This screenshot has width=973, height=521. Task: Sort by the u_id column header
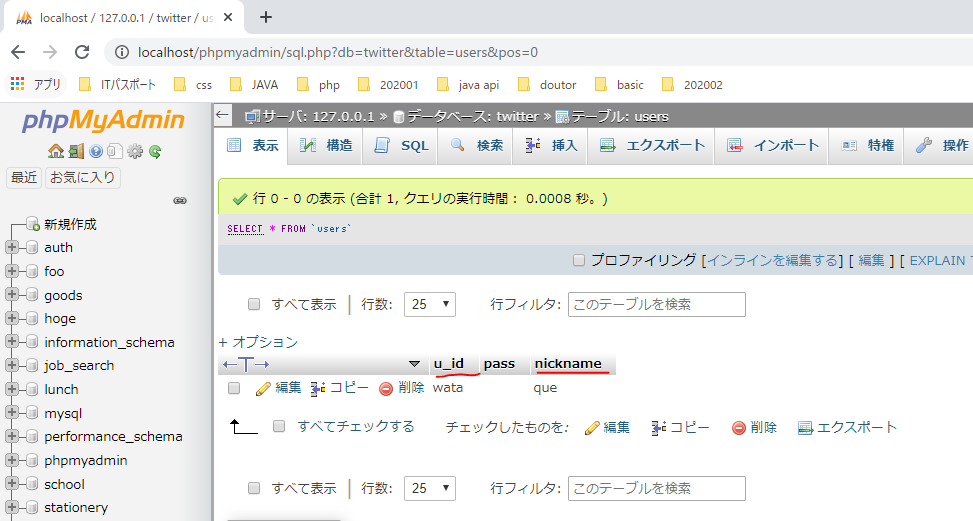tap(449, 363)
